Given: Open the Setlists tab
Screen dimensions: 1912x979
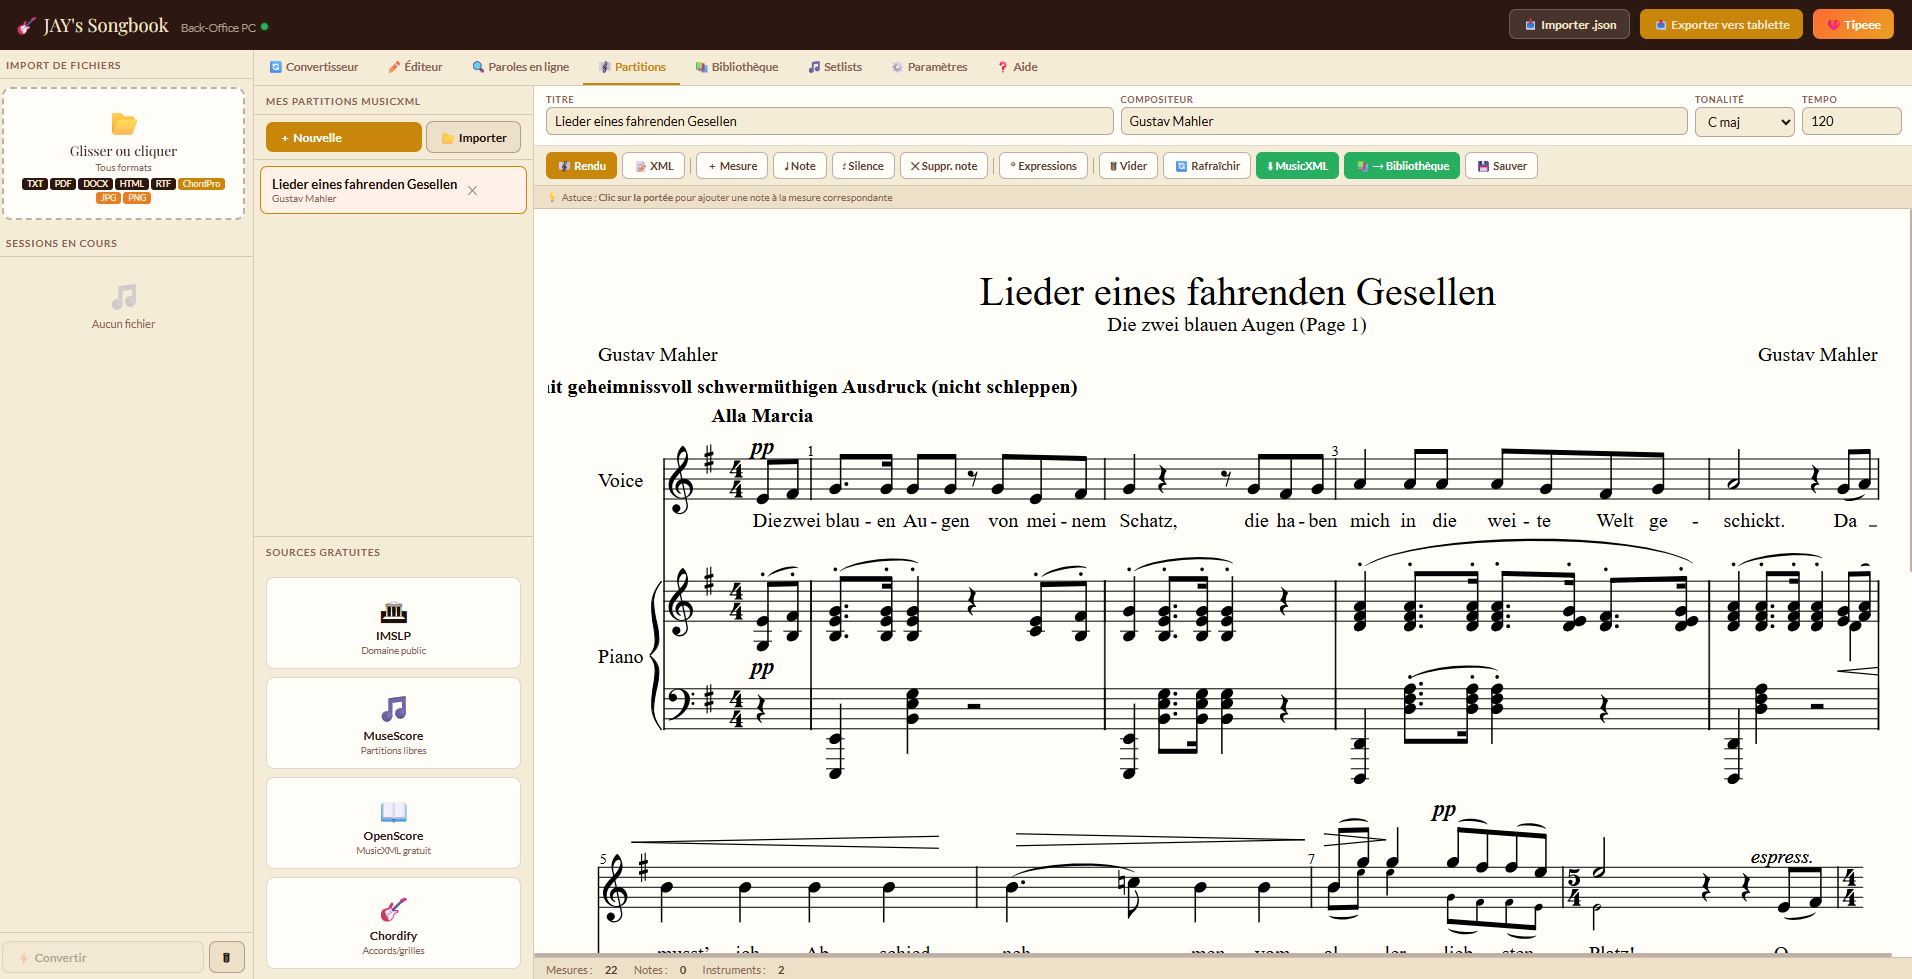Looking at the screenshot, I should (835, 67).
